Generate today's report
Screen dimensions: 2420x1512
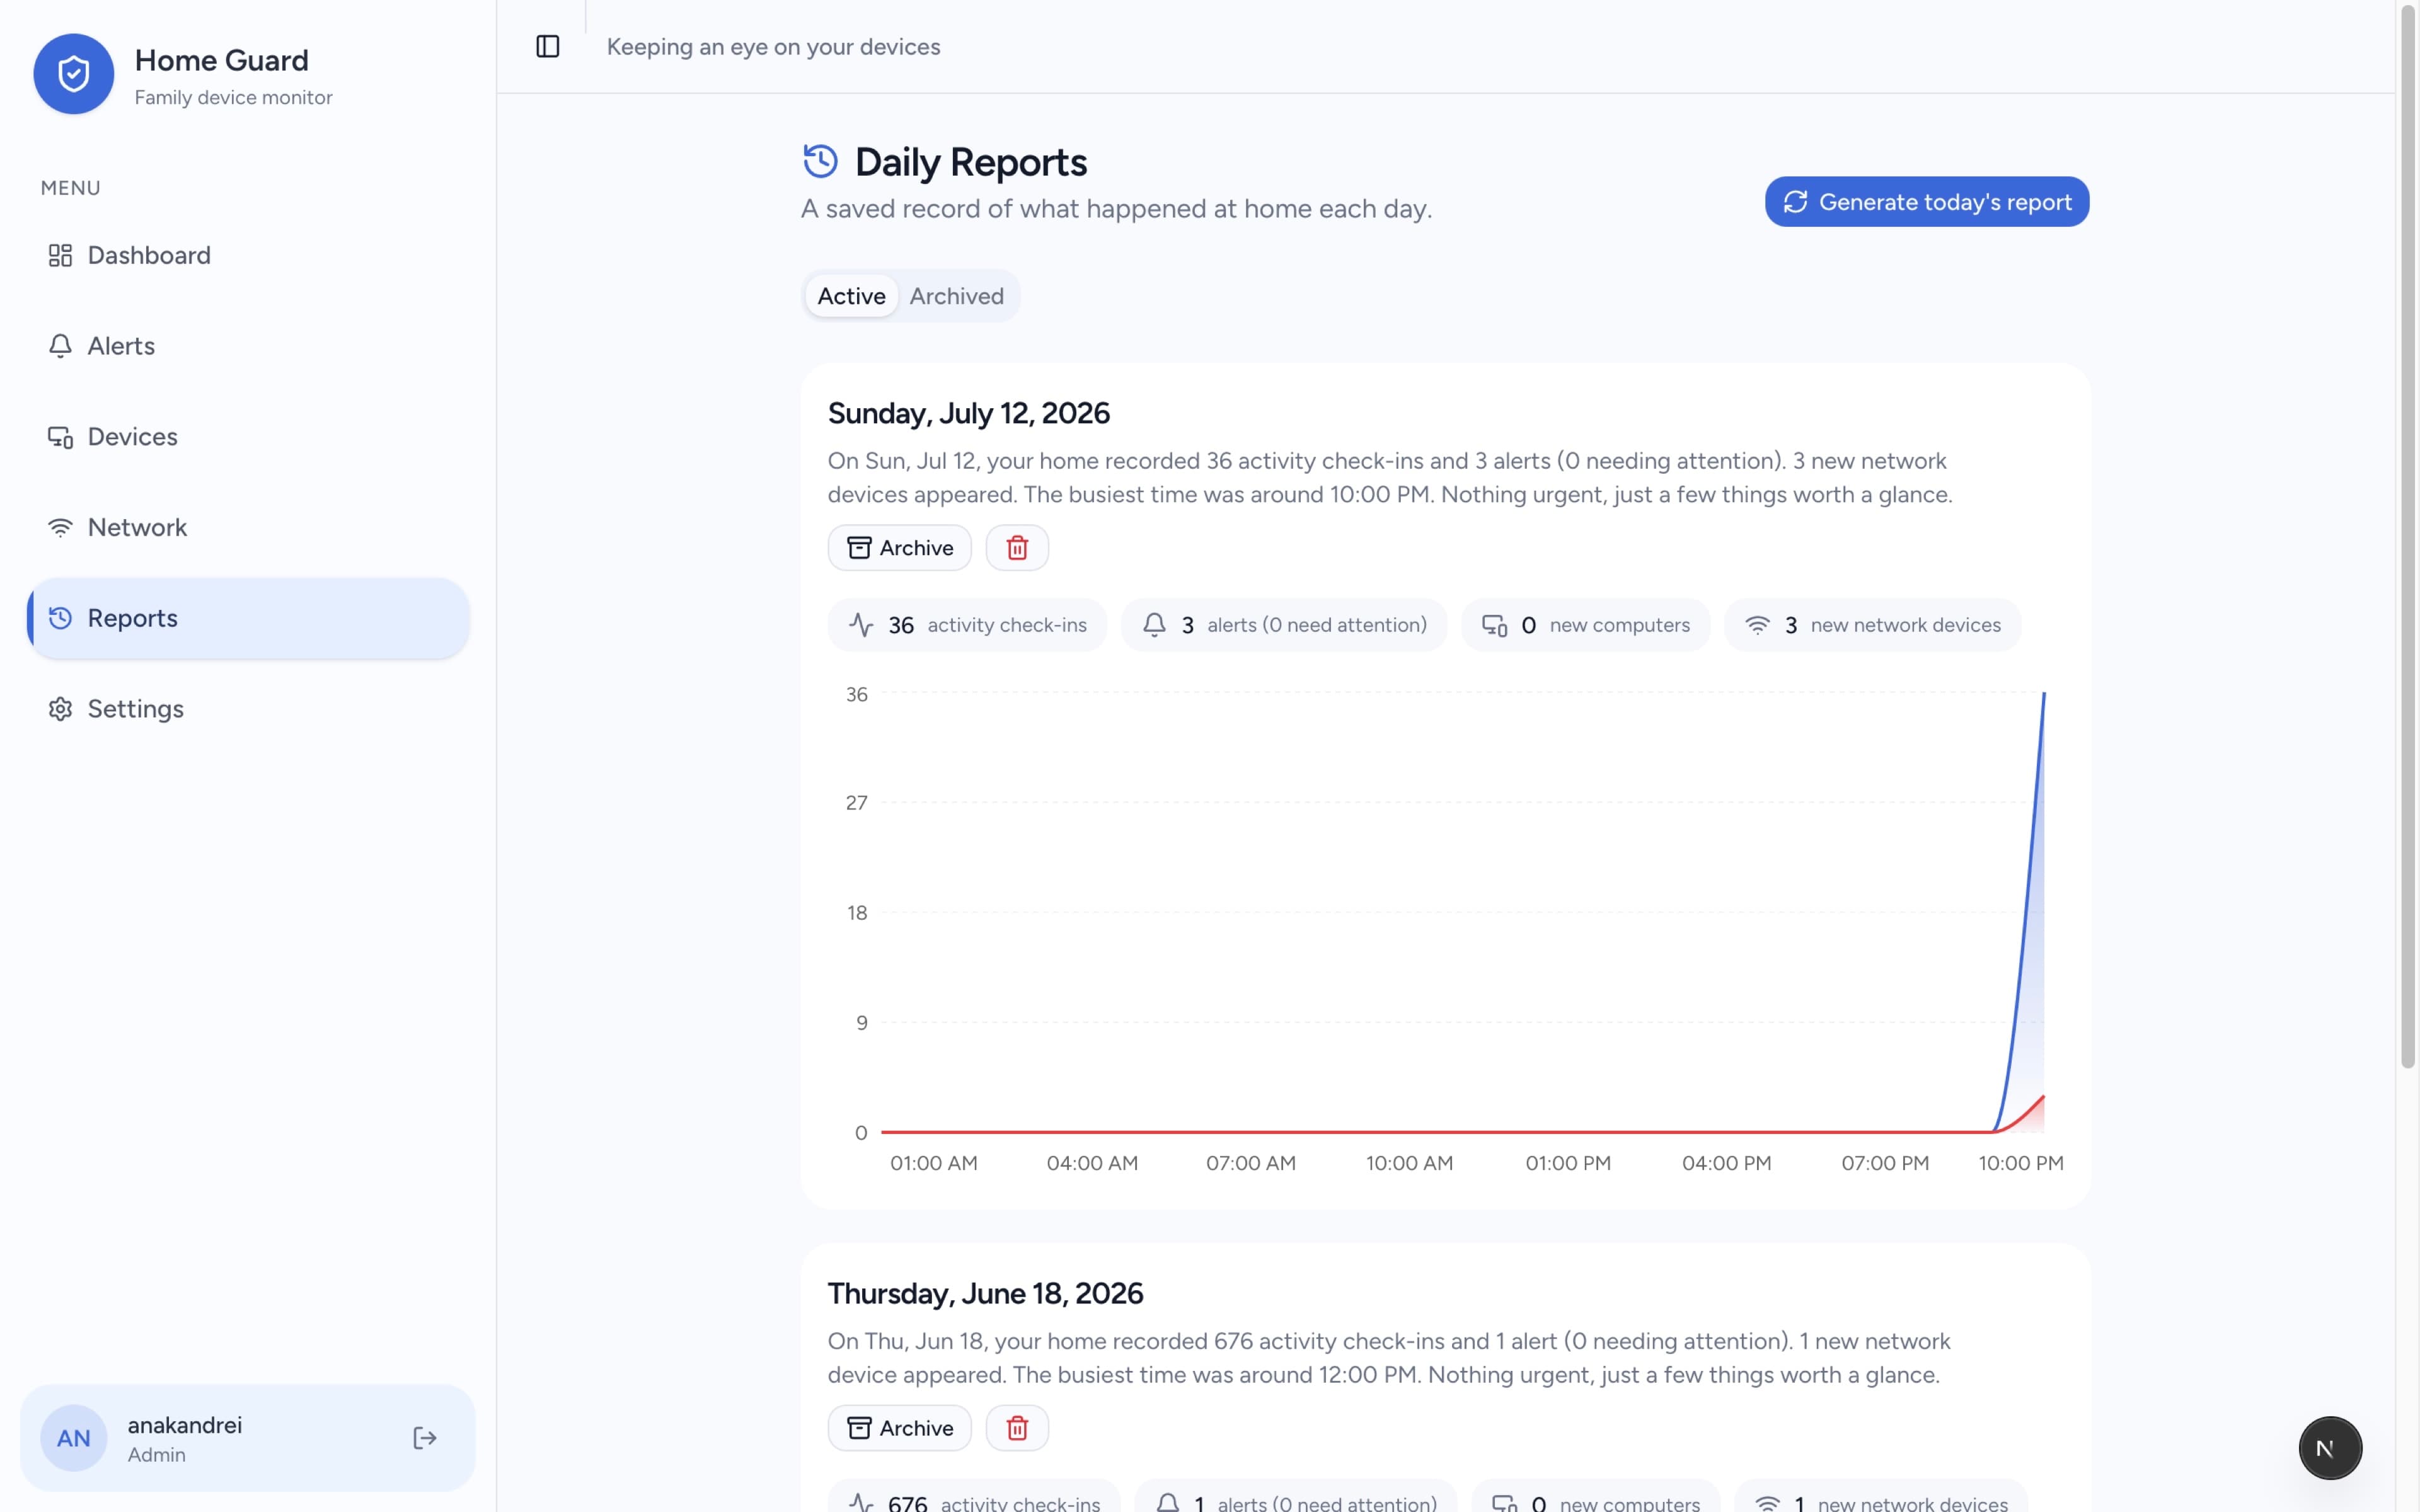point(1926,202)
